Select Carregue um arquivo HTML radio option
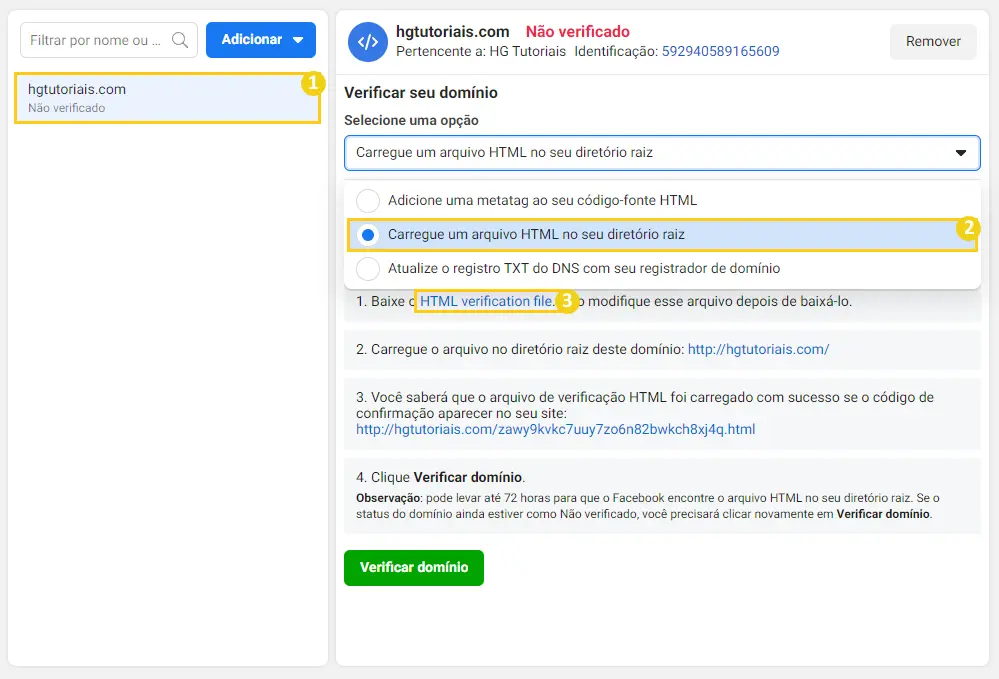This screenshot has height=679, width=999. (x=662, y=234)
